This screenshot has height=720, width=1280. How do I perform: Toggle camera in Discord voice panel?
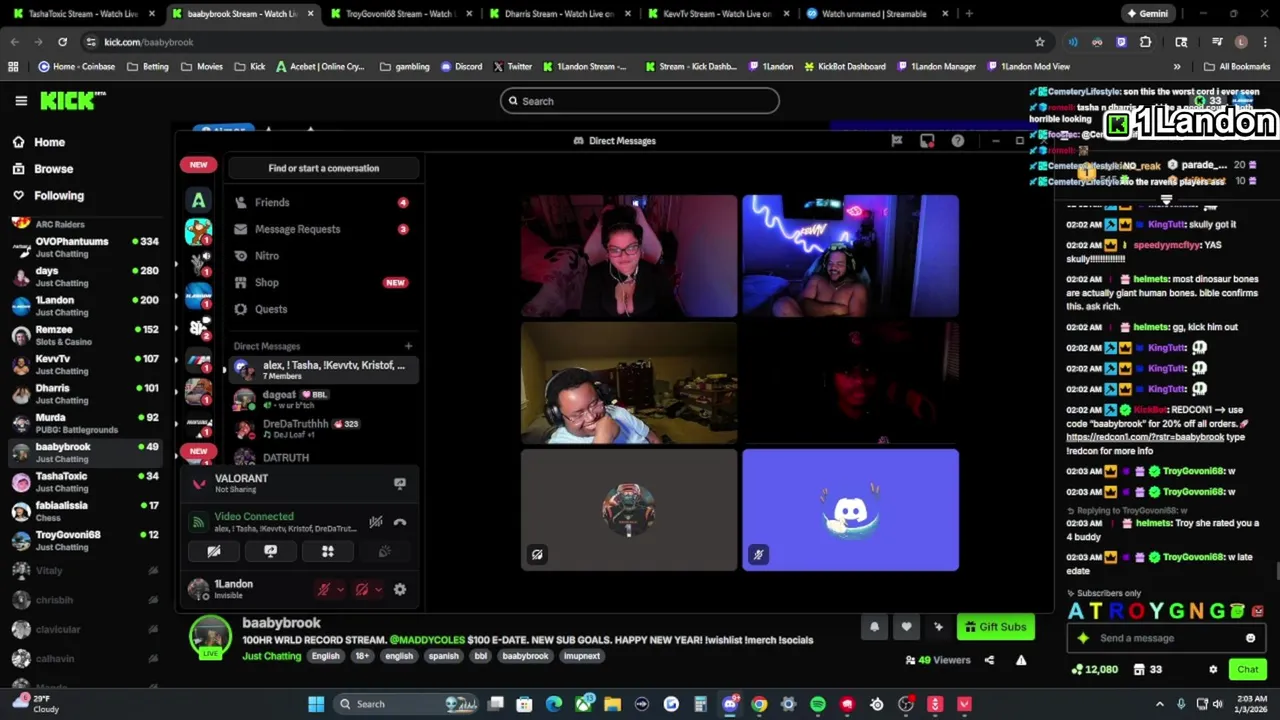(213, 551)
